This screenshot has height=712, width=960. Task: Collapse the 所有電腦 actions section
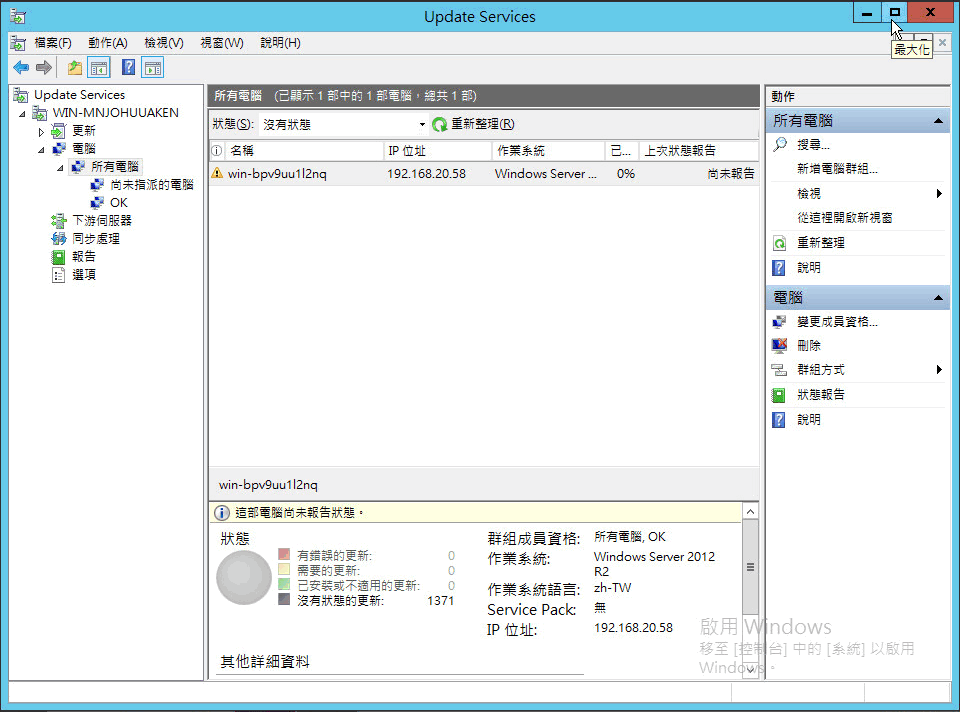tap(938, 121)
